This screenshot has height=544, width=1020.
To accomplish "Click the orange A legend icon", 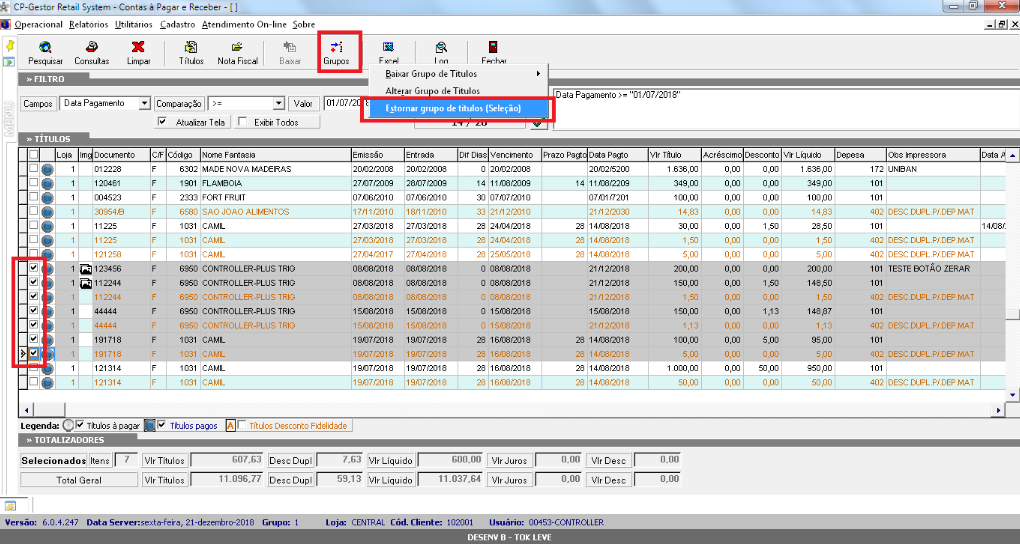I will (x=230, y=426).
